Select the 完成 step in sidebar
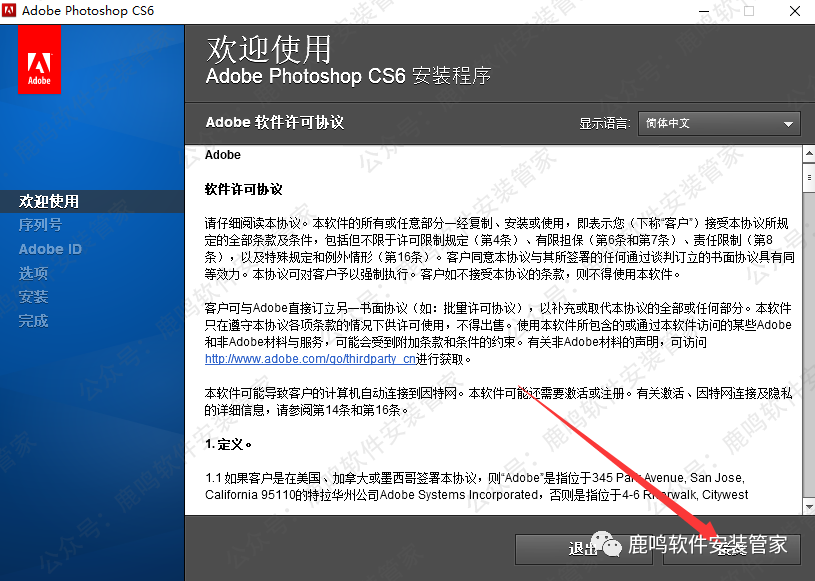 pyautogui.click(x=33, y=321)
